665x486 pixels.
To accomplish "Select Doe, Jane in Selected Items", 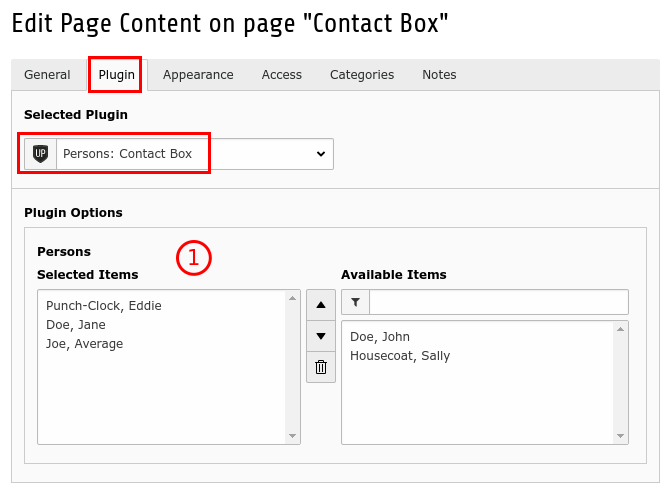I will tap(76, 325).
